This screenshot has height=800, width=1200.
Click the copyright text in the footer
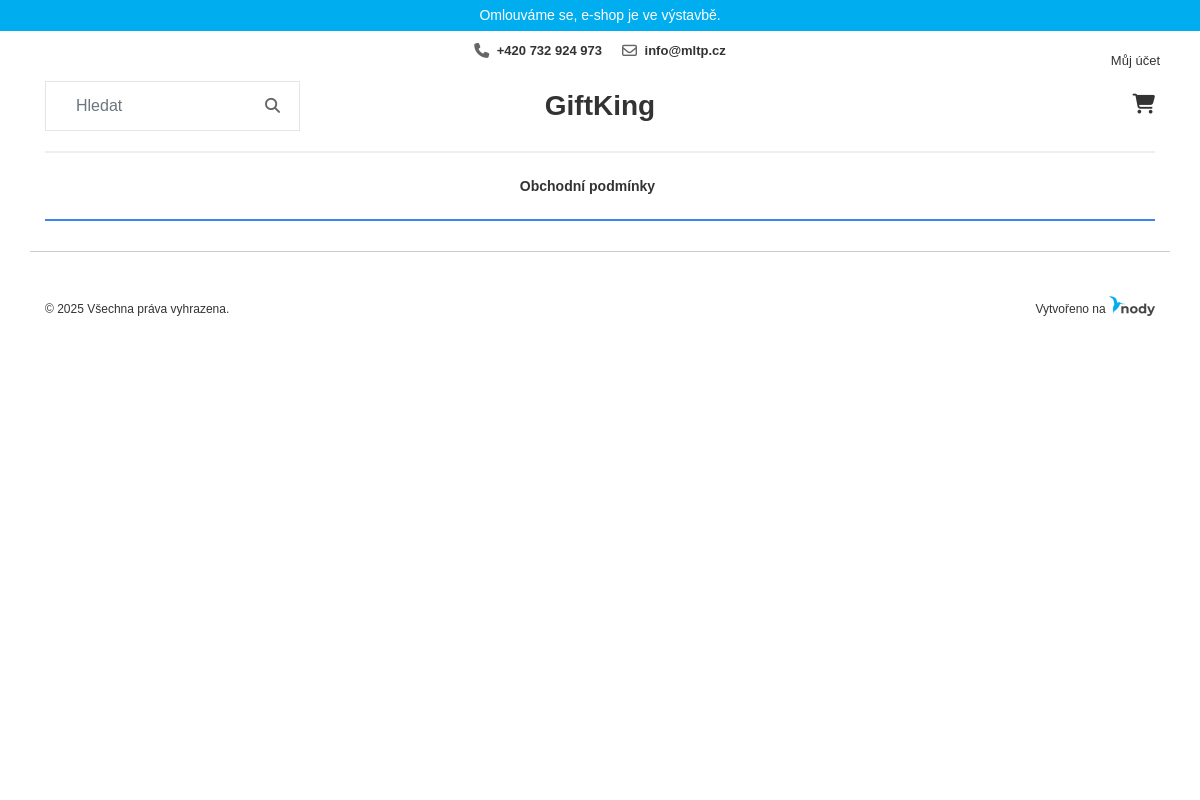(x=137, y=309)
